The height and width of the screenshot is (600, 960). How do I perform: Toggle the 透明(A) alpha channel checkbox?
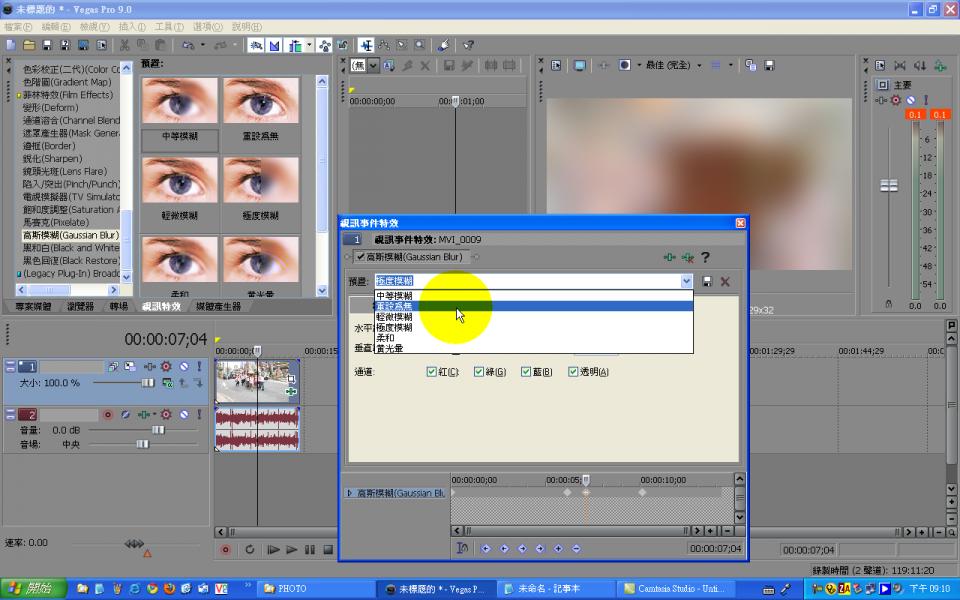574,372
